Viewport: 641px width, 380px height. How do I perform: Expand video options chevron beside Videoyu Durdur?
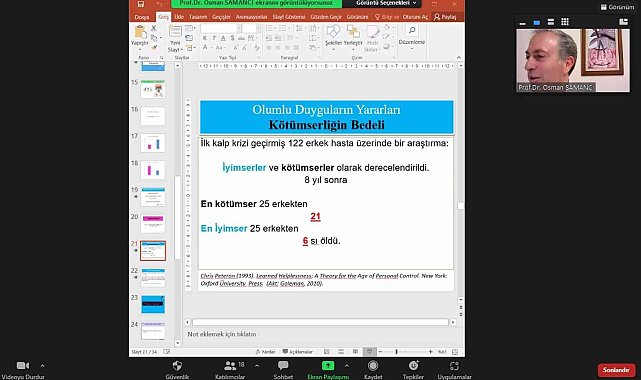coord(43,366)
